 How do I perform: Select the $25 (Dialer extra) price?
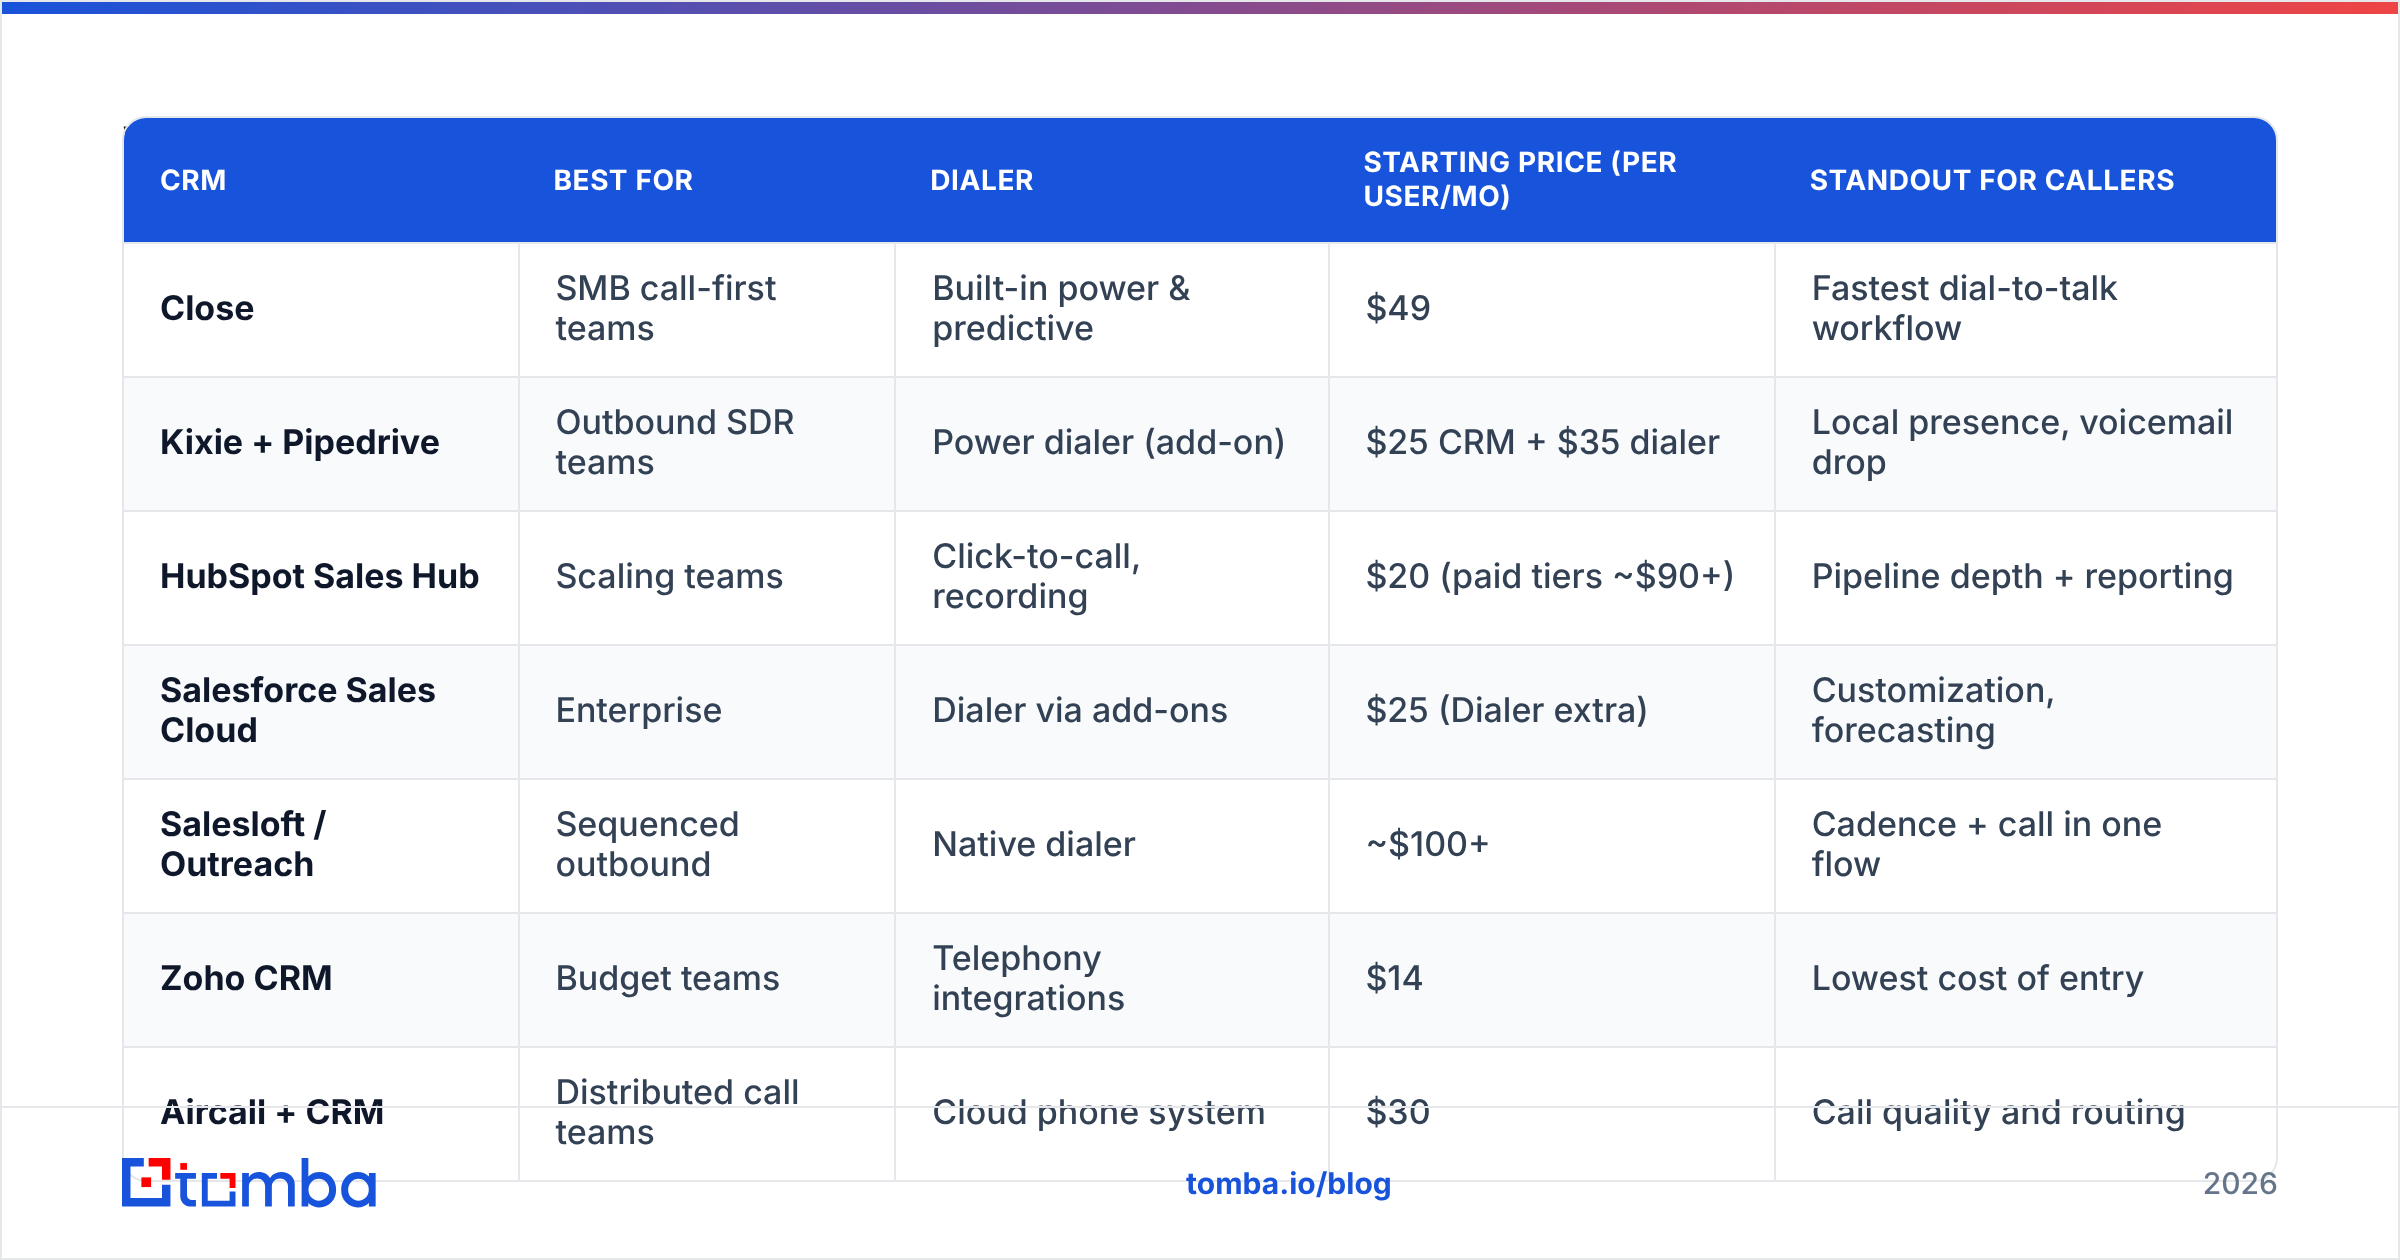1552,711
